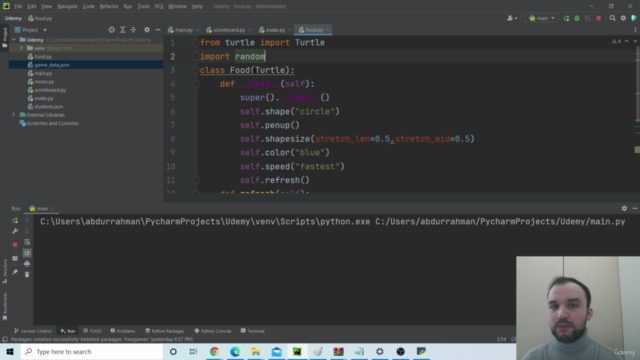Screen dimensions: 640x360
Task: Open the Python Packages tool window
Action: (x=165, y=331)
